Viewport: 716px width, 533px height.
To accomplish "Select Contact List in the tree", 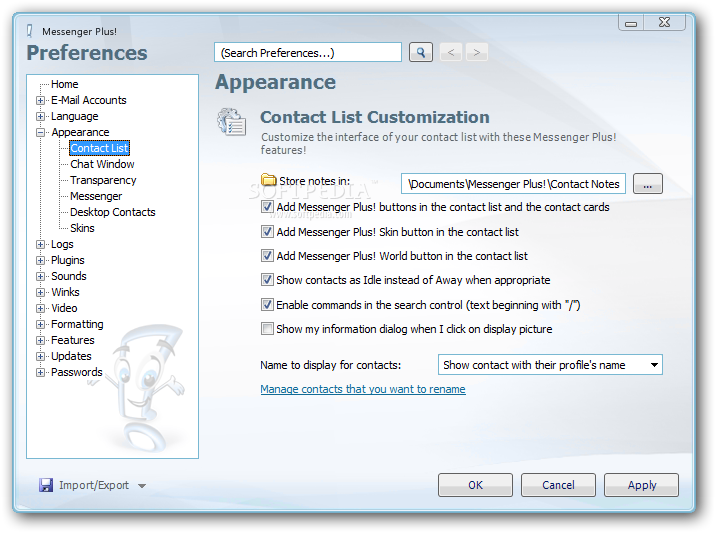I will coord(99,148).
